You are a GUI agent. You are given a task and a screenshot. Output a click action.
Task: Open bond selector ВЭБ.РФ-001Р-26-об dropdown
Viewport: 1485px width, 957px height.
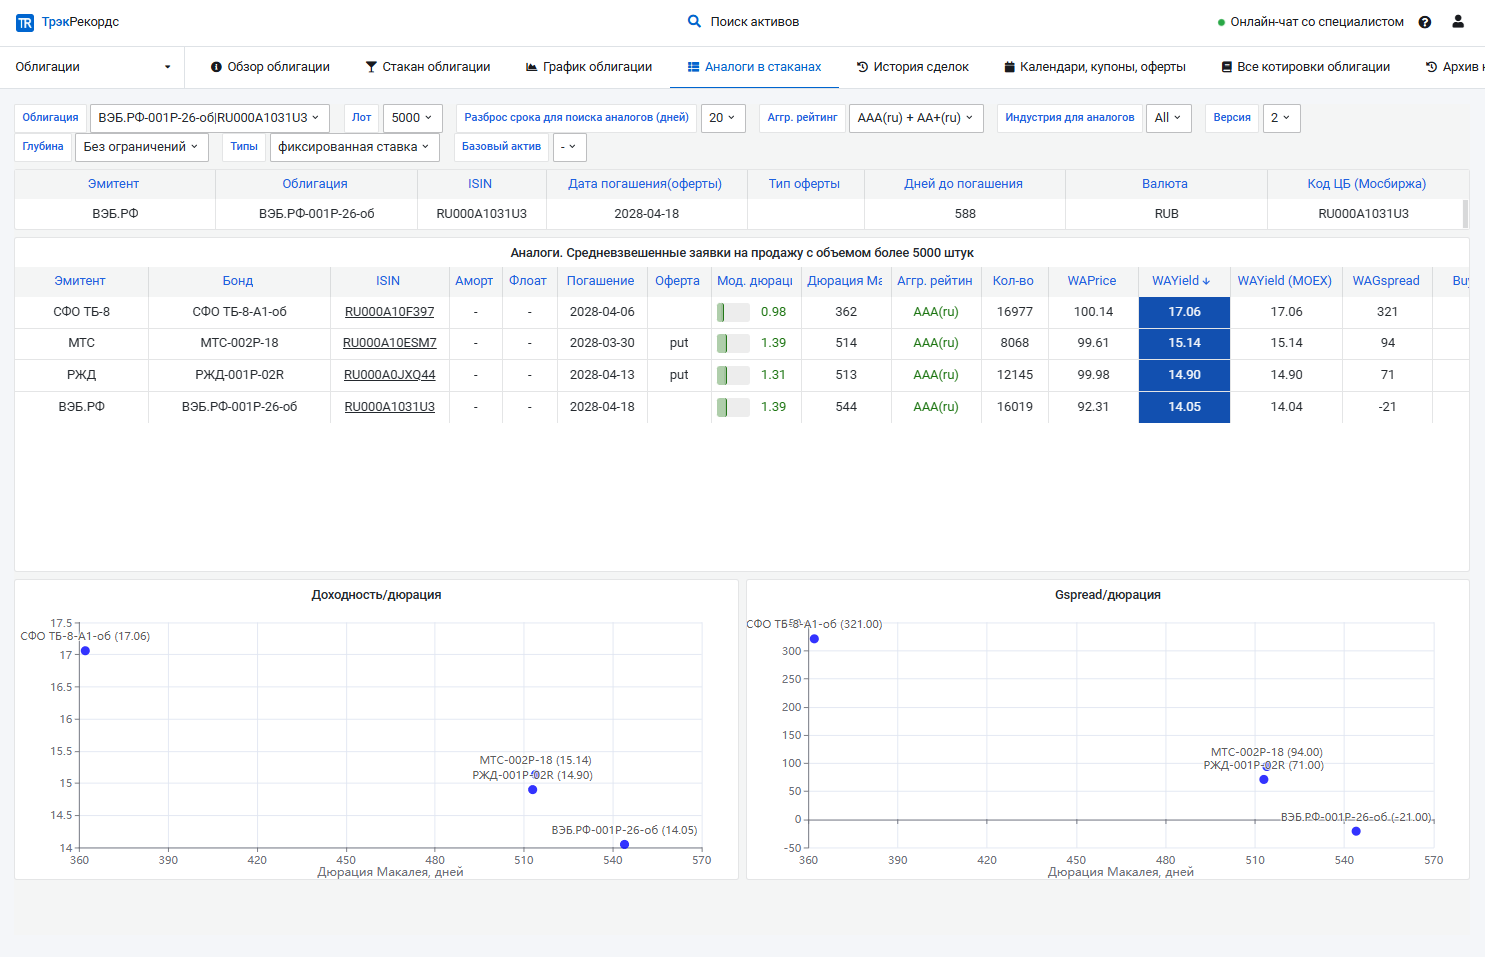209,118
